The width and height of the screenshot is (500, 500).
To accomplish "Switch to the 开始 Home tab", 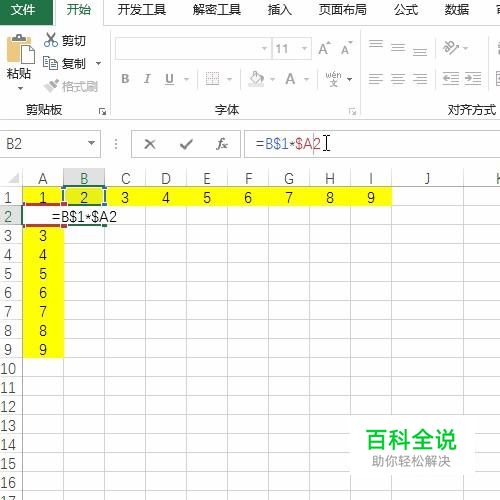I will tap(79, 10).
